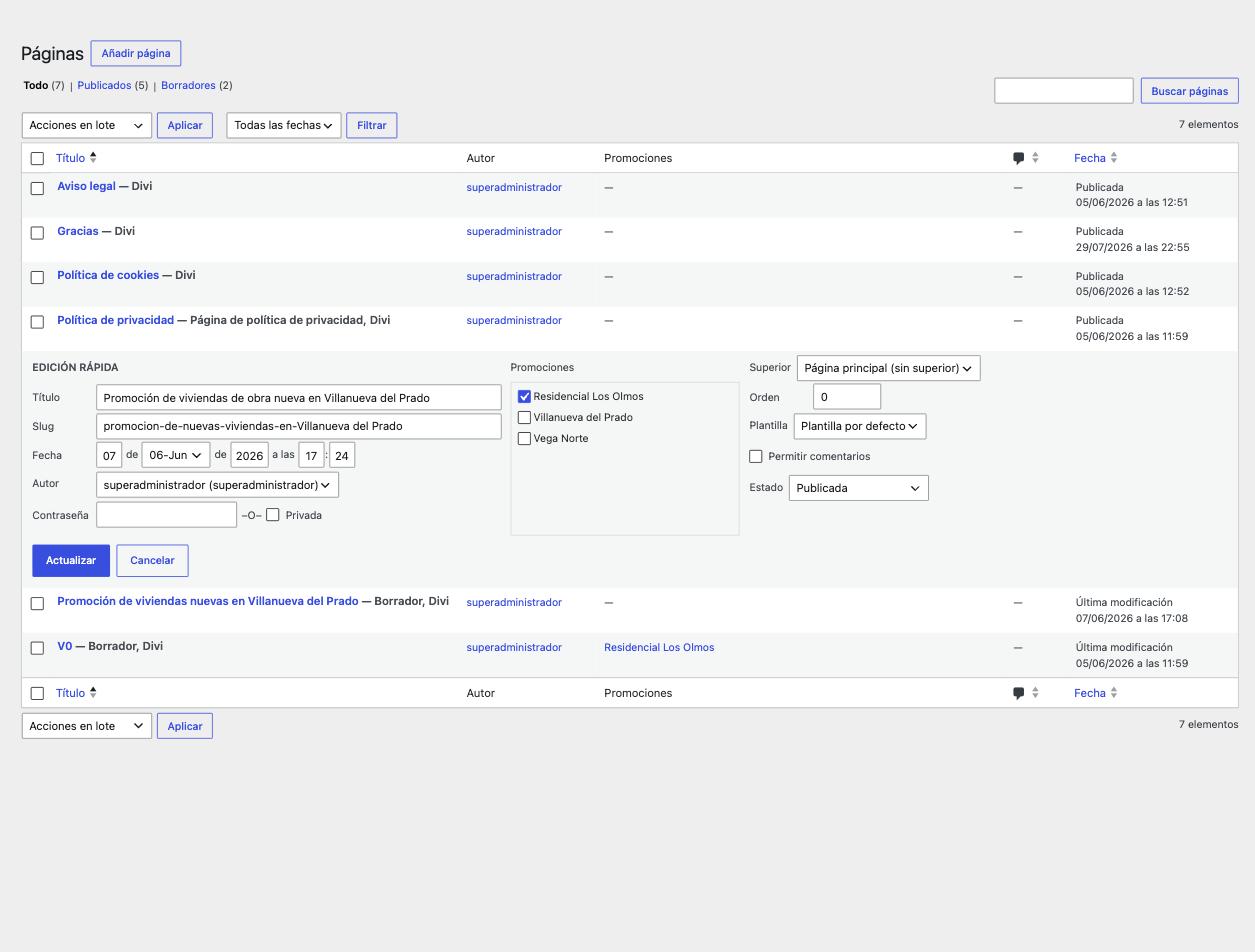Open the bottom Acciones en lote dropdown

click(87, 726)
